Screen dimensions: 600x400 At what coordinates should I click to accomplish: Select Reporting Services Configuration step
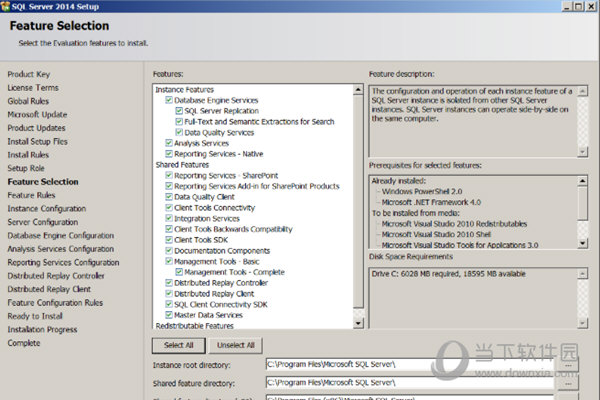64,263
